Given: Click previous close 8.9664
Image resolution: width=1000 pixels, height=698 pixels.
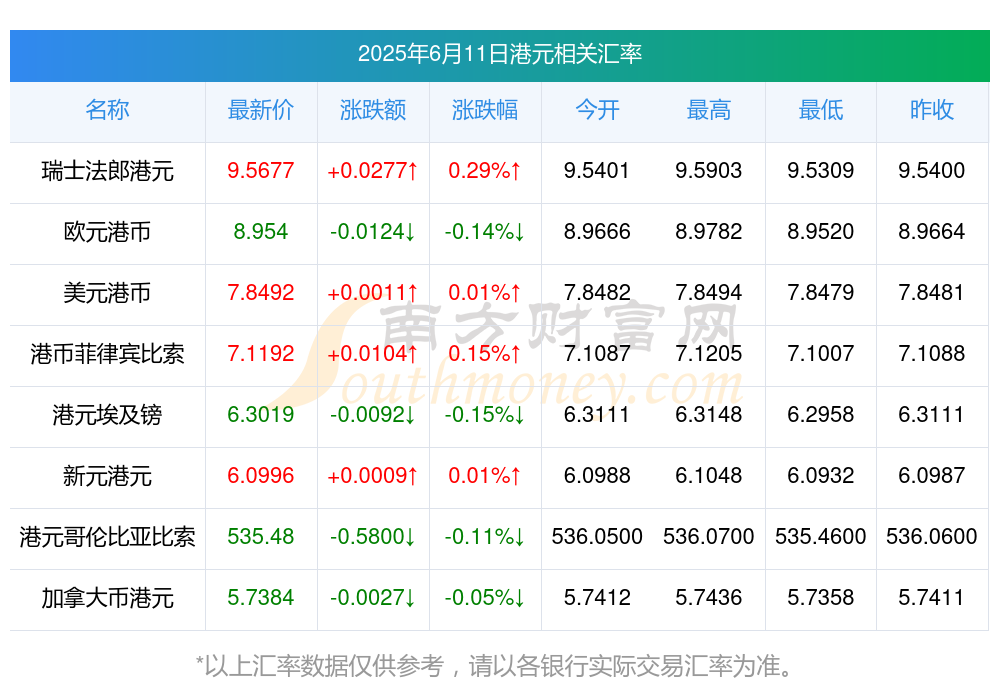Looking at the screenshot, I should (932, 231).
